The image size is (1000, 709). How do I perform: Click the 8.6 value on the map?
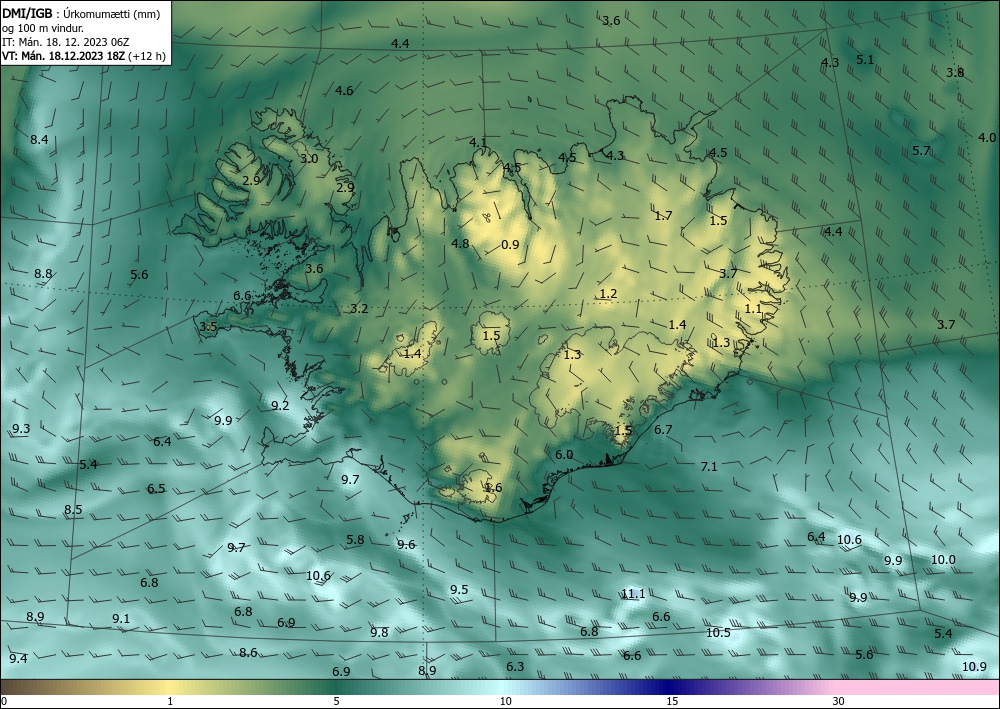248,652
